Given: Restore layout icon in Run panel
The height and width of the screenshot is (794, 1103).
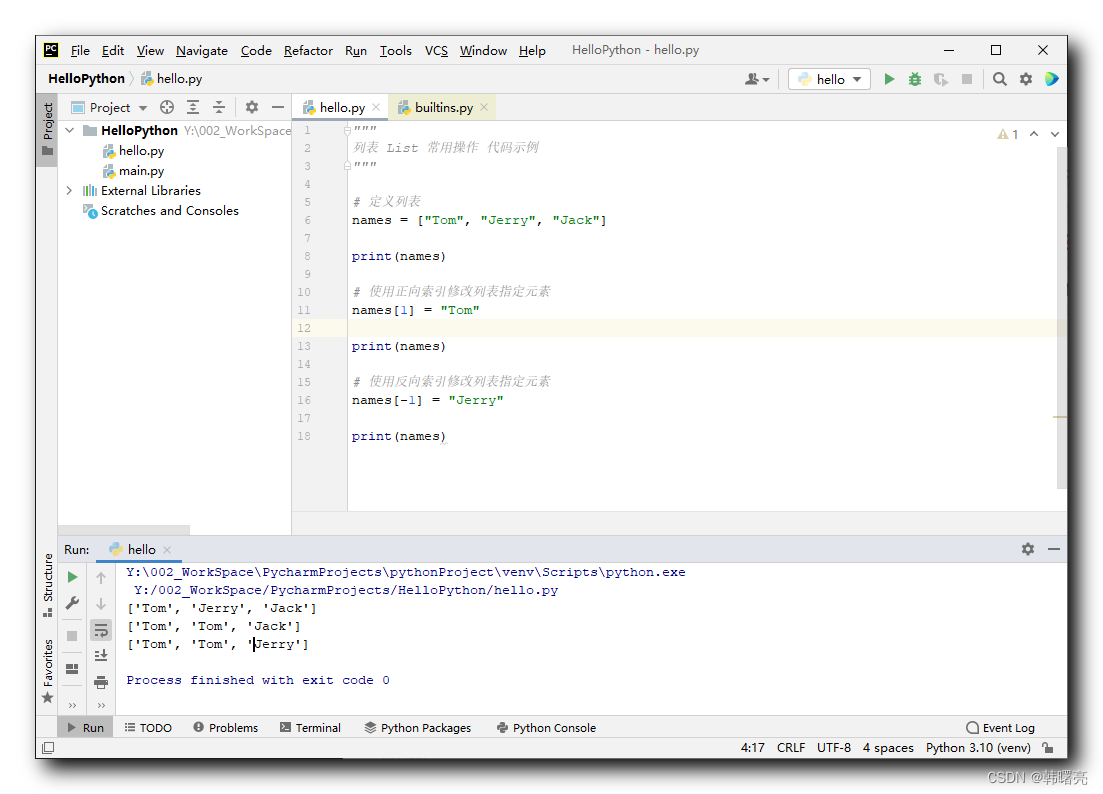Looking at the screenshot, I should coord(72,668).
